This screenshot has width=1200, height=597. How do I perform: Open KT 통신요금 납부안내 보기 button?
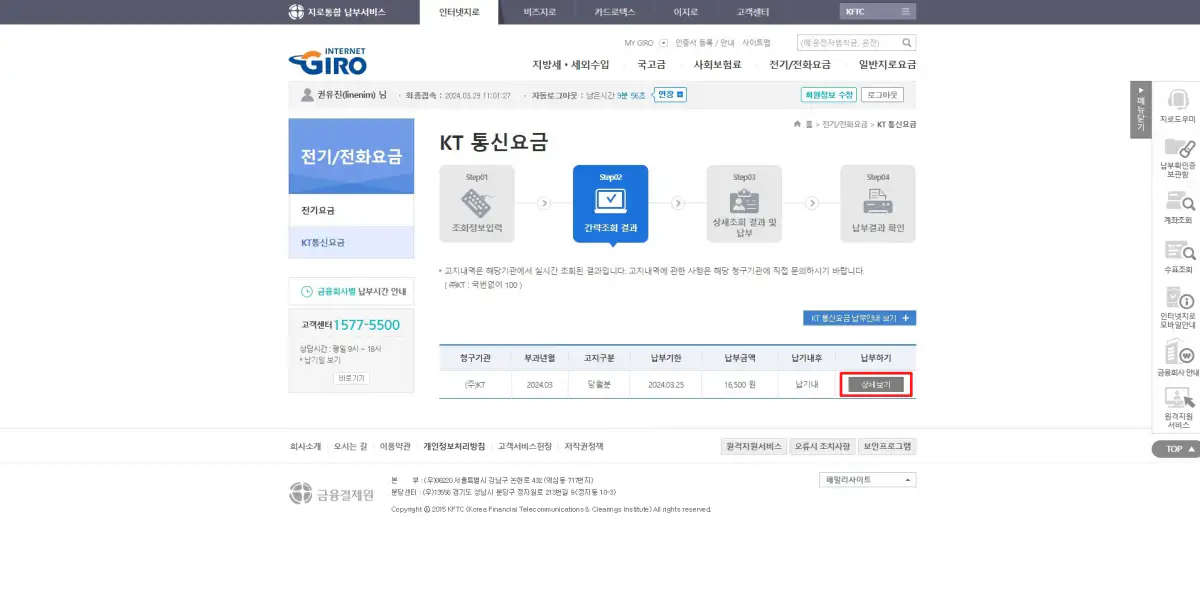(x=859, y=318)
